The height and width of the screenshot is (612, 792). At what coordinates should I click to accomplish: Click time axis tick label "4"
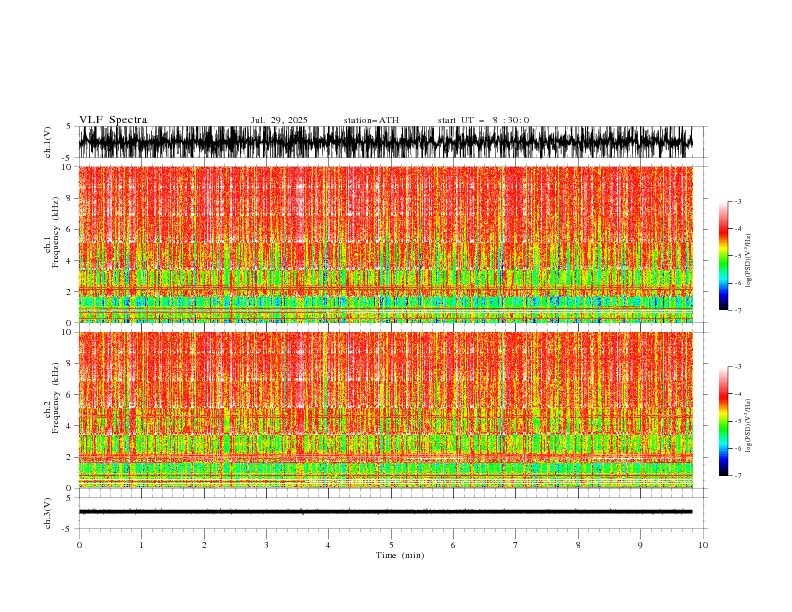point(328,545)
